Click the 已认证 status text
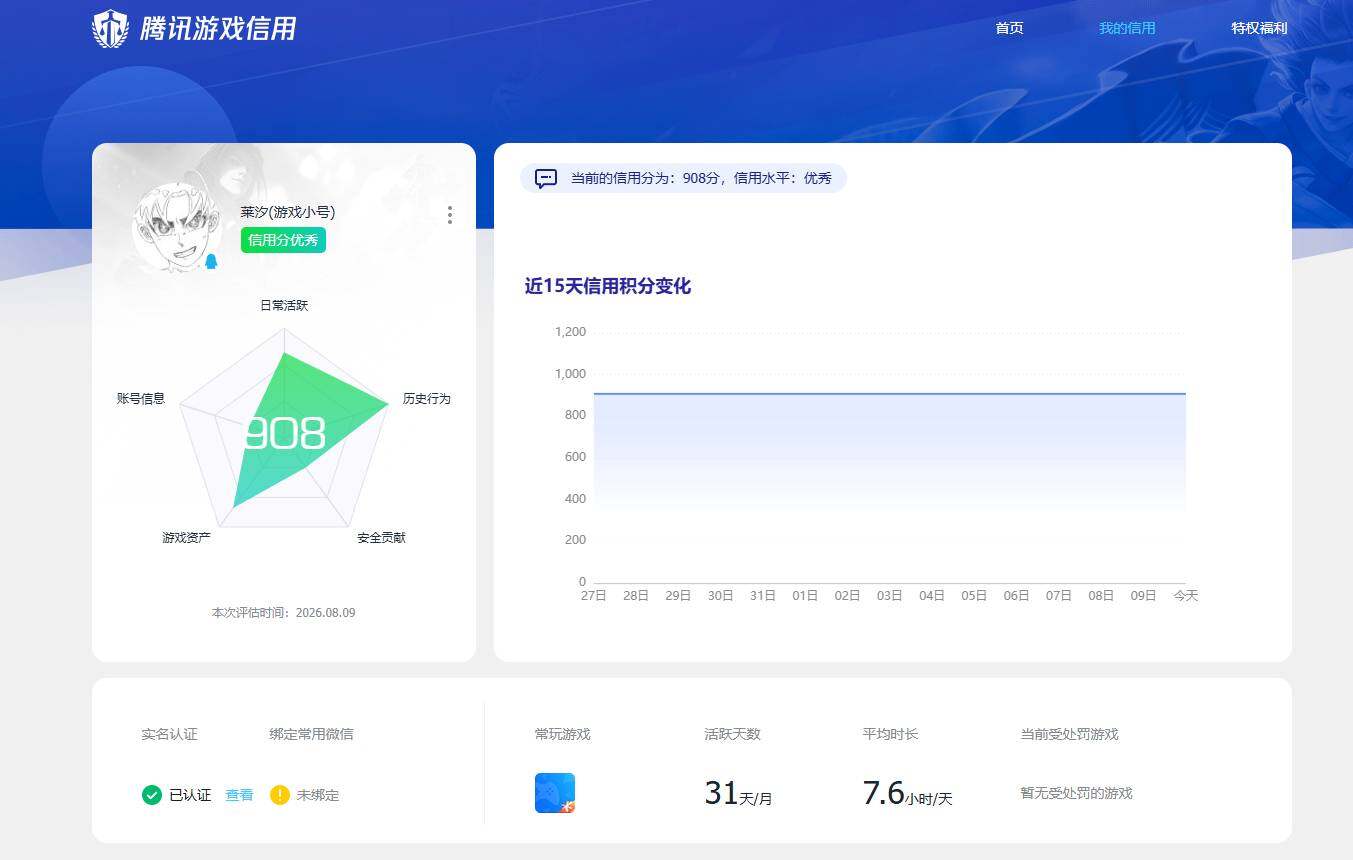 pyautogui.click(x=190, y=795)
